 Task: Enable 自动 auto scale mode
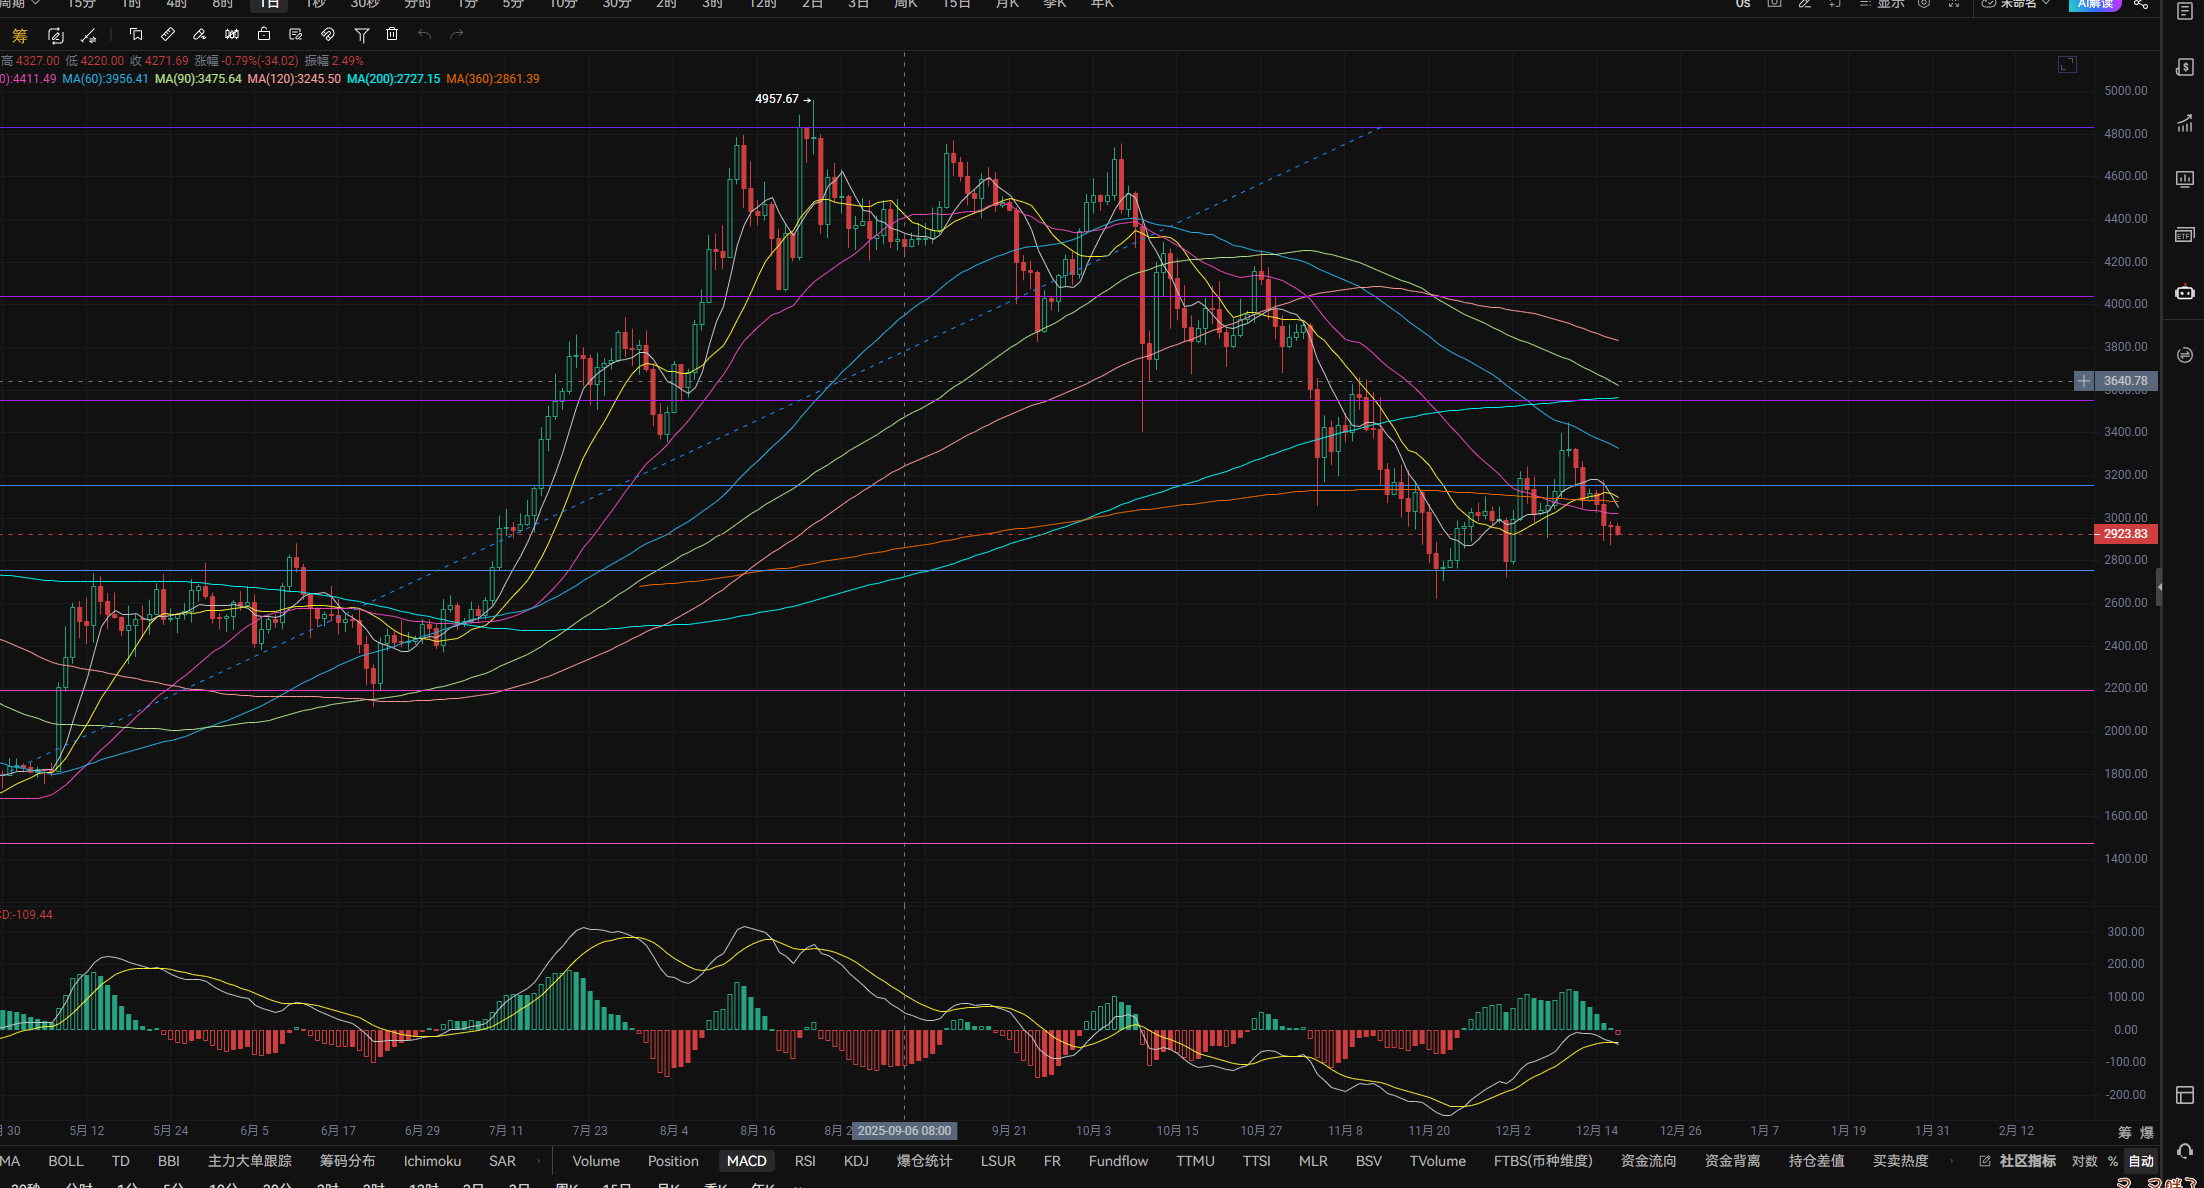(2141, 1161)
